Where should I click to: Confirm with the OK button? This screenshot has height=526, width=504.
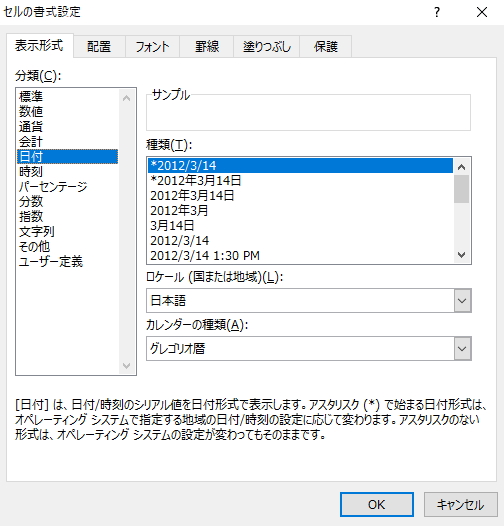coord(376,504)
